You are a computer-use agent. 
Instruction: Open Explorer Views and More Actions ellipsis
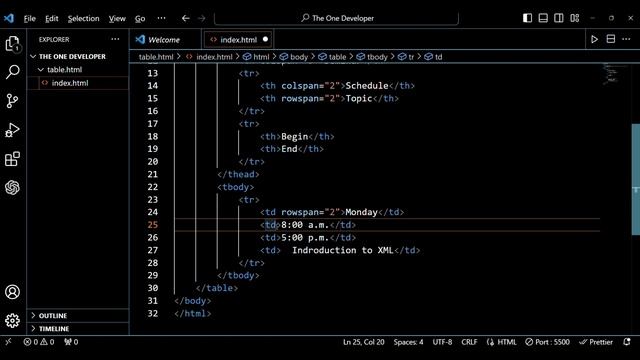[x=116, y=39]
